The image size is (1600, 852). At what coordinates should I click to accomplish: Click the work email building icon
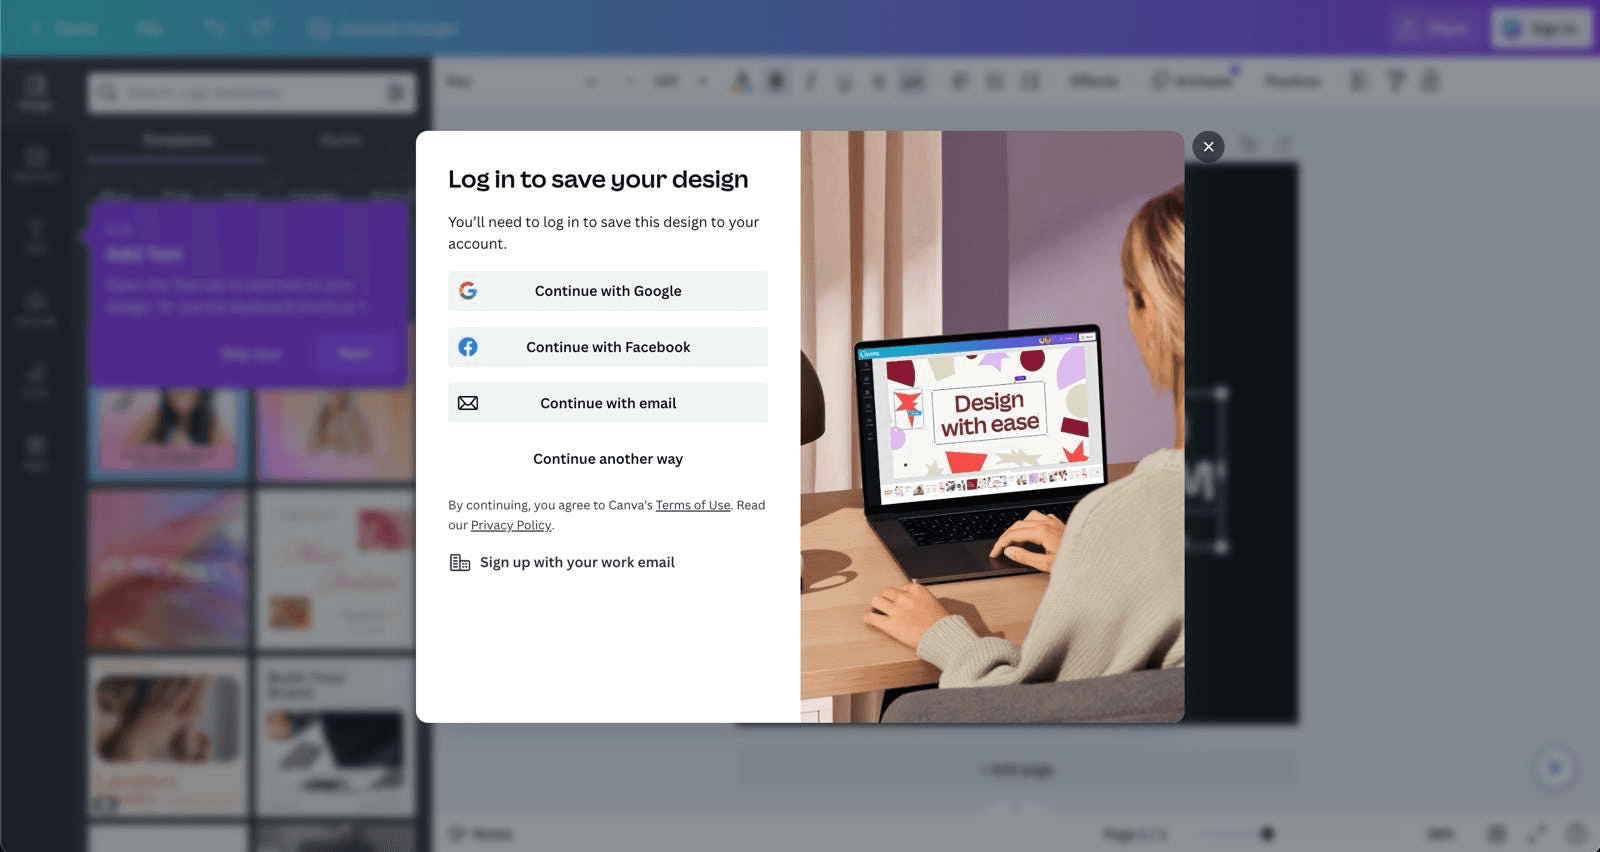click(x=460, y=563)
